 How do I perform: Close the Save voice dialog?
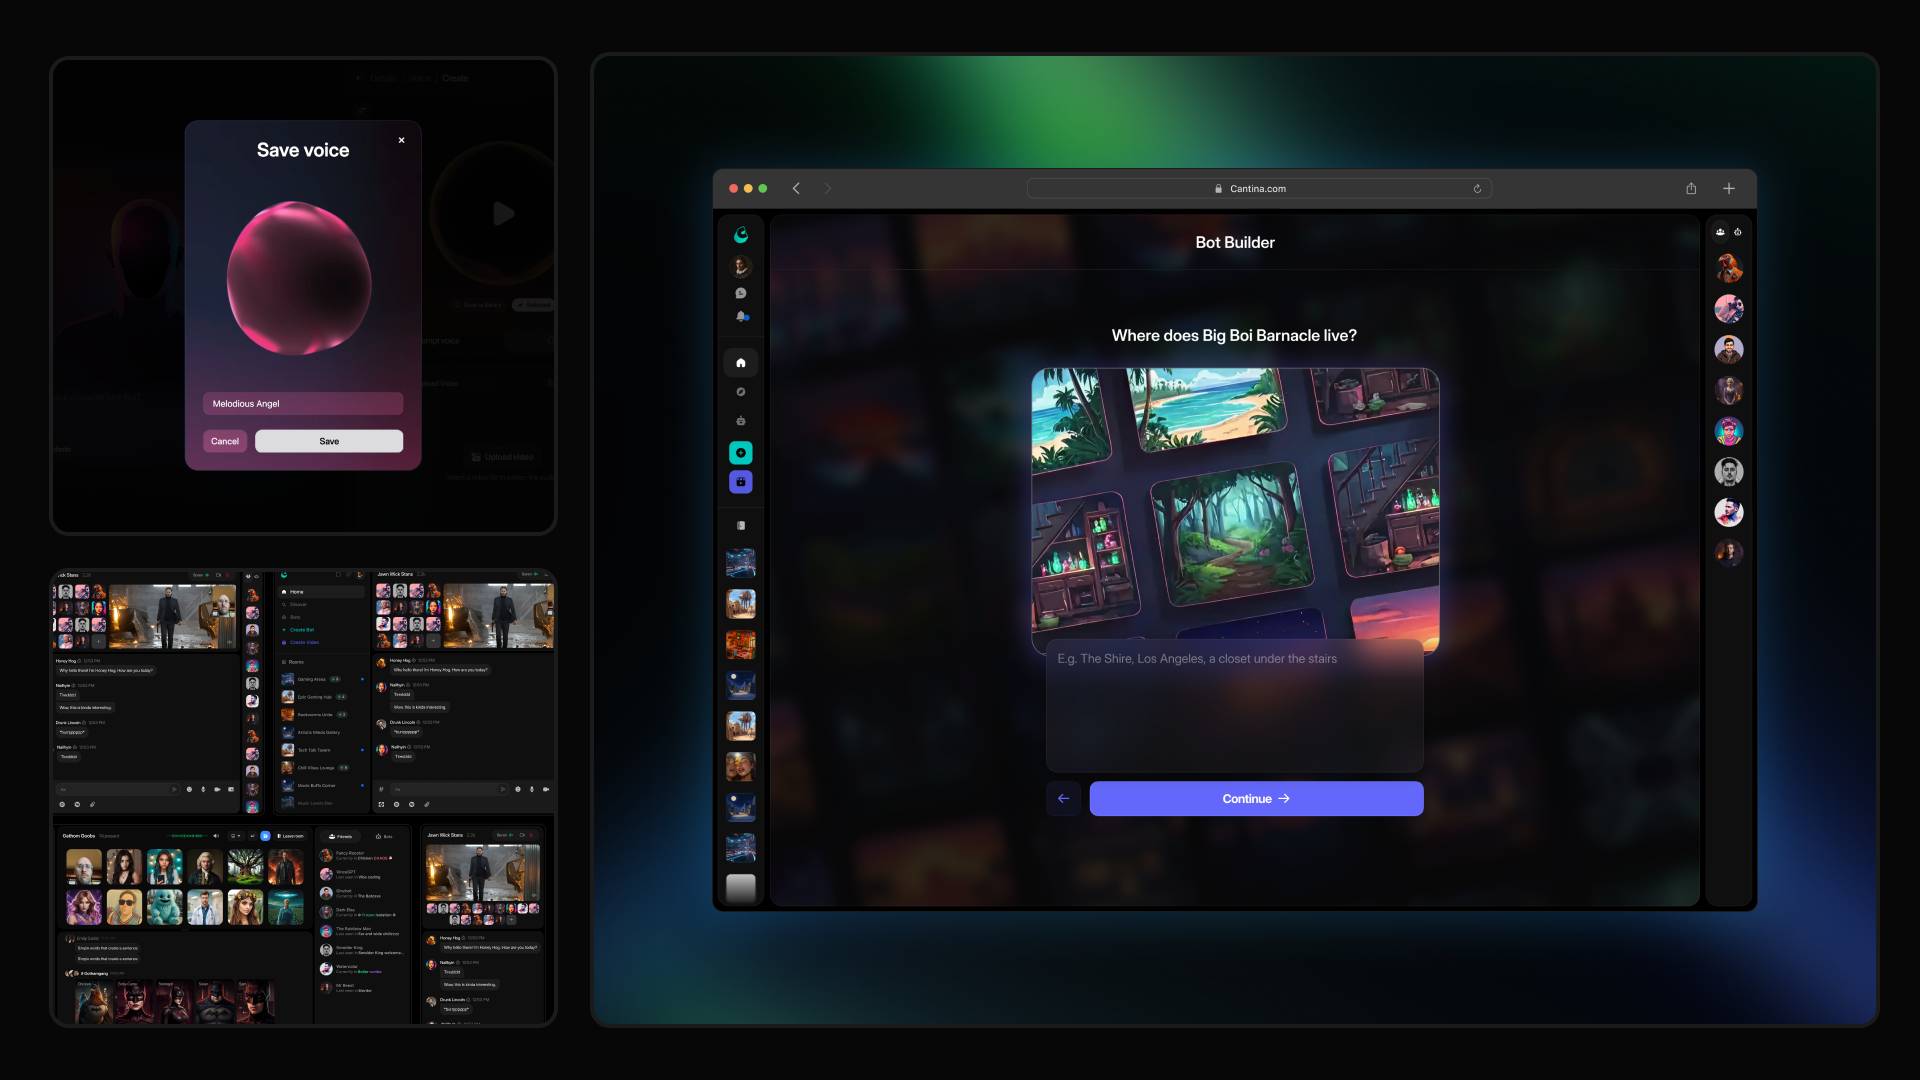pyautogui.click(x=402, y=140)
